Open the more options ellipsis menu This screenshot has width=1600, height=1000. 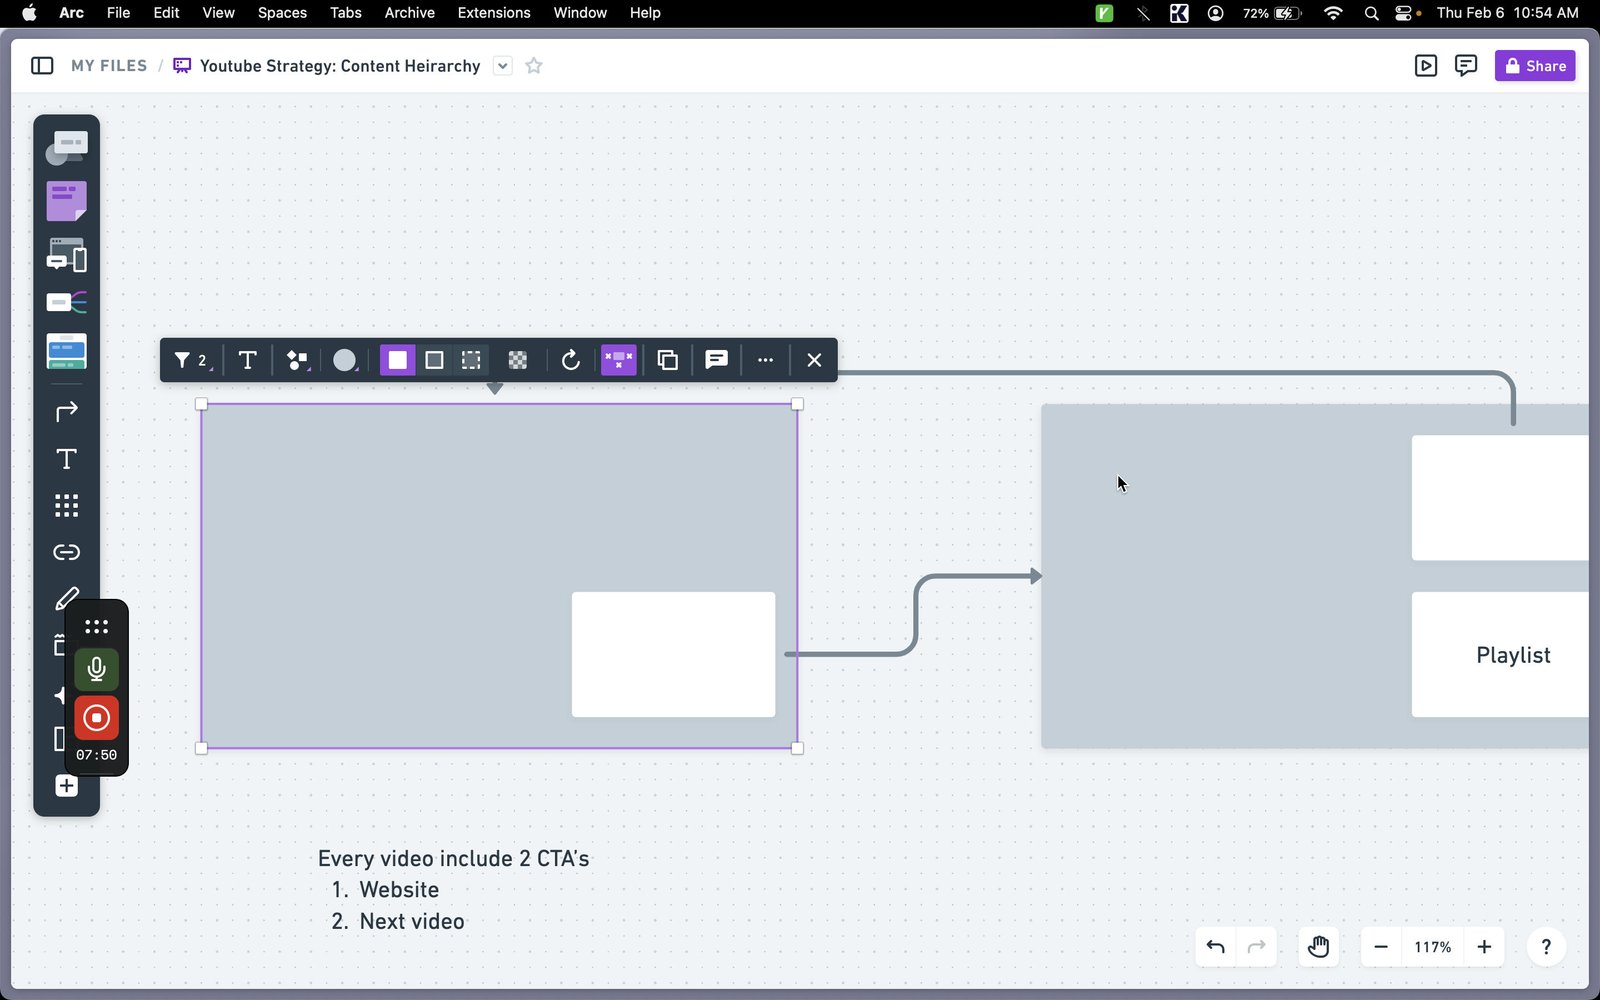tap(765, 360)
